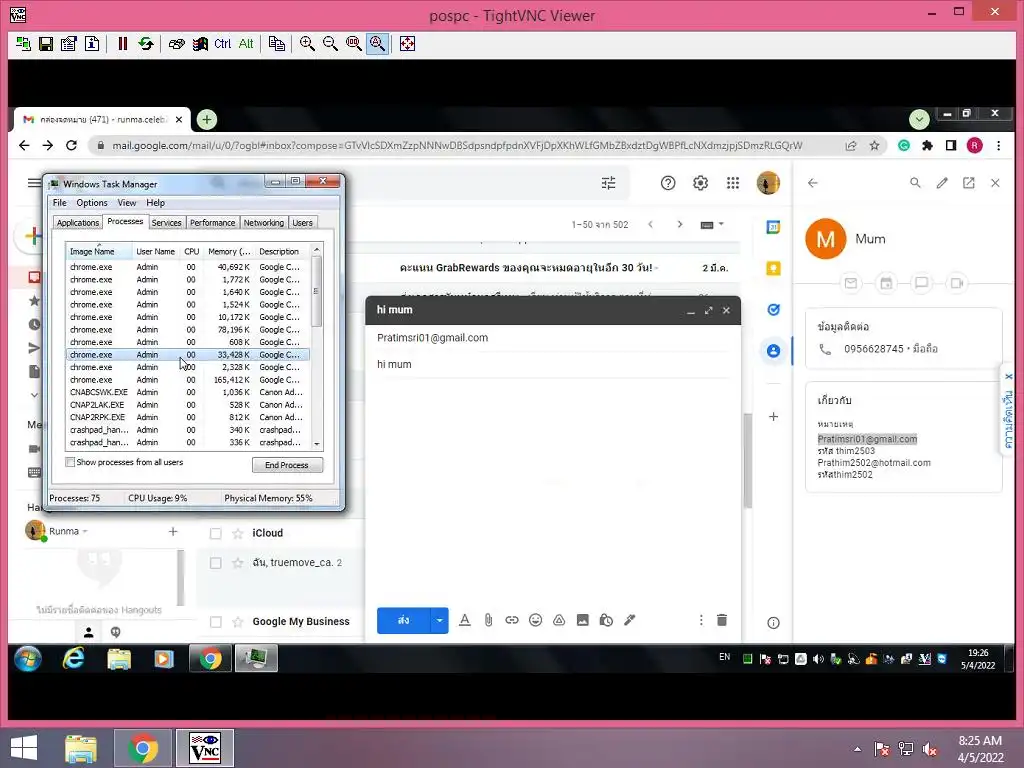This screenshot has width=1024, height=768.
Task: Open the View menu in Task Manager
Action: [127, 203]
